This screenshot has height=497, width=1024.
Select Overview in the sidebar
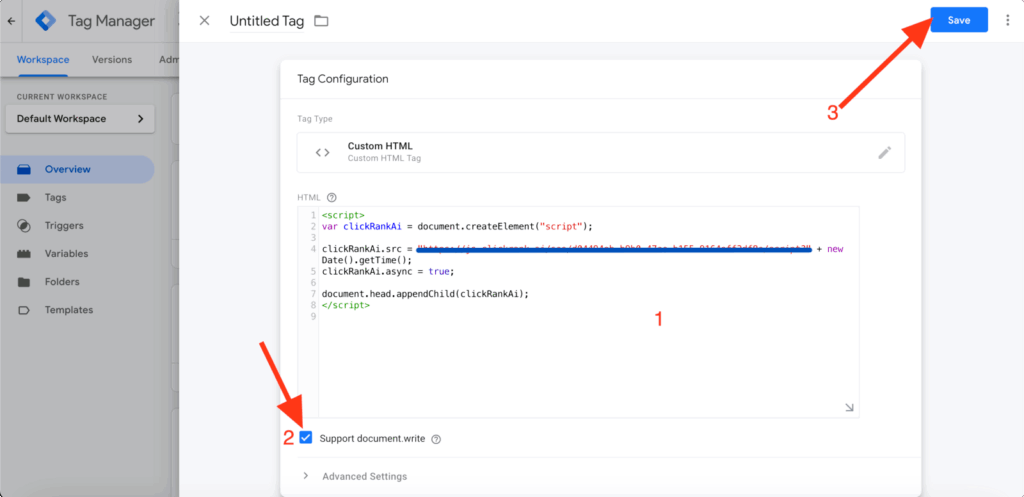pos(77,169)
